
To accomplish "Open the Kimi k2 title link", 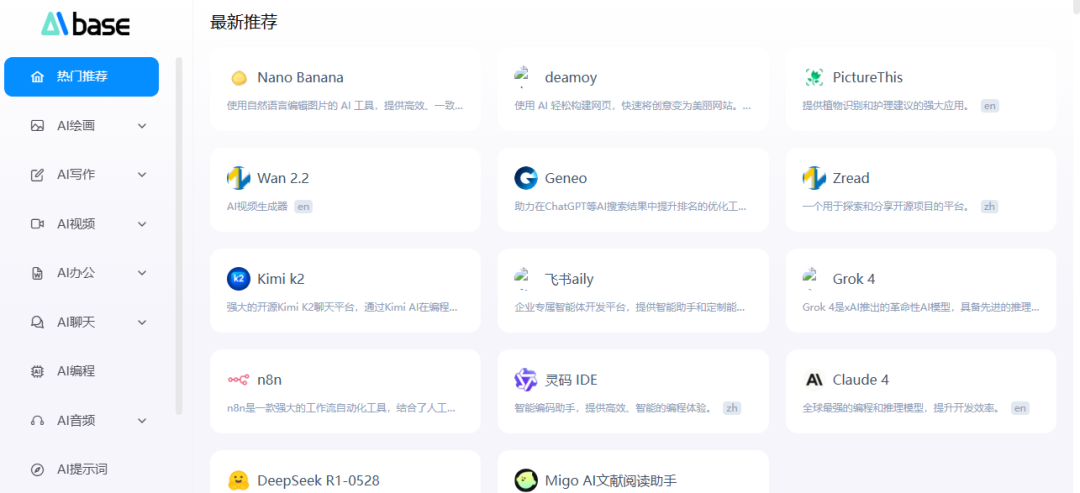I will (280, 279).
